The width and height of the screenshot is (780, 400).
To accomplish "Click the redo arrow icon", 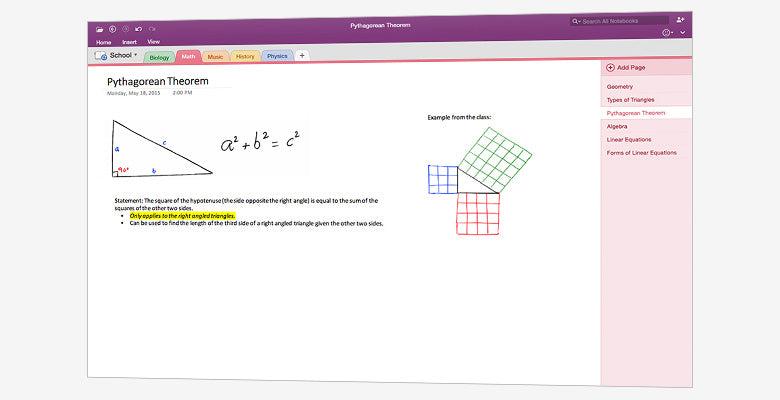I will click(x=152, y=28).
